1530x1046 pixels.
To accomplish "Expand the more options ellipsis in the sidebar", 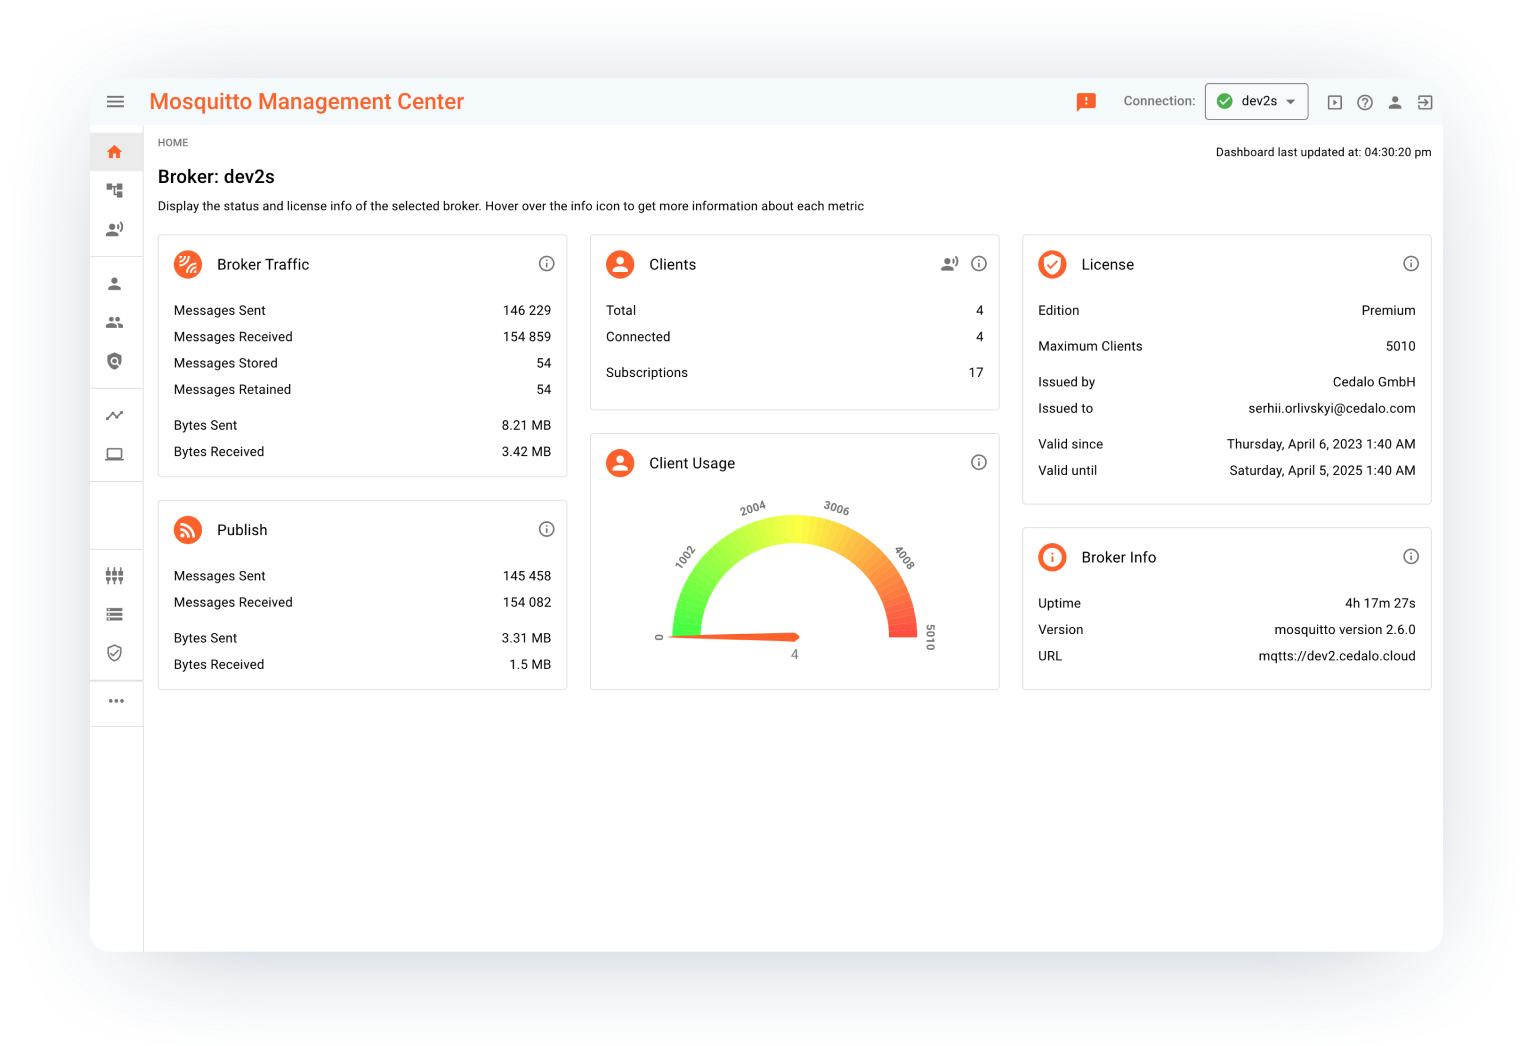I will [x=115, y=702].
